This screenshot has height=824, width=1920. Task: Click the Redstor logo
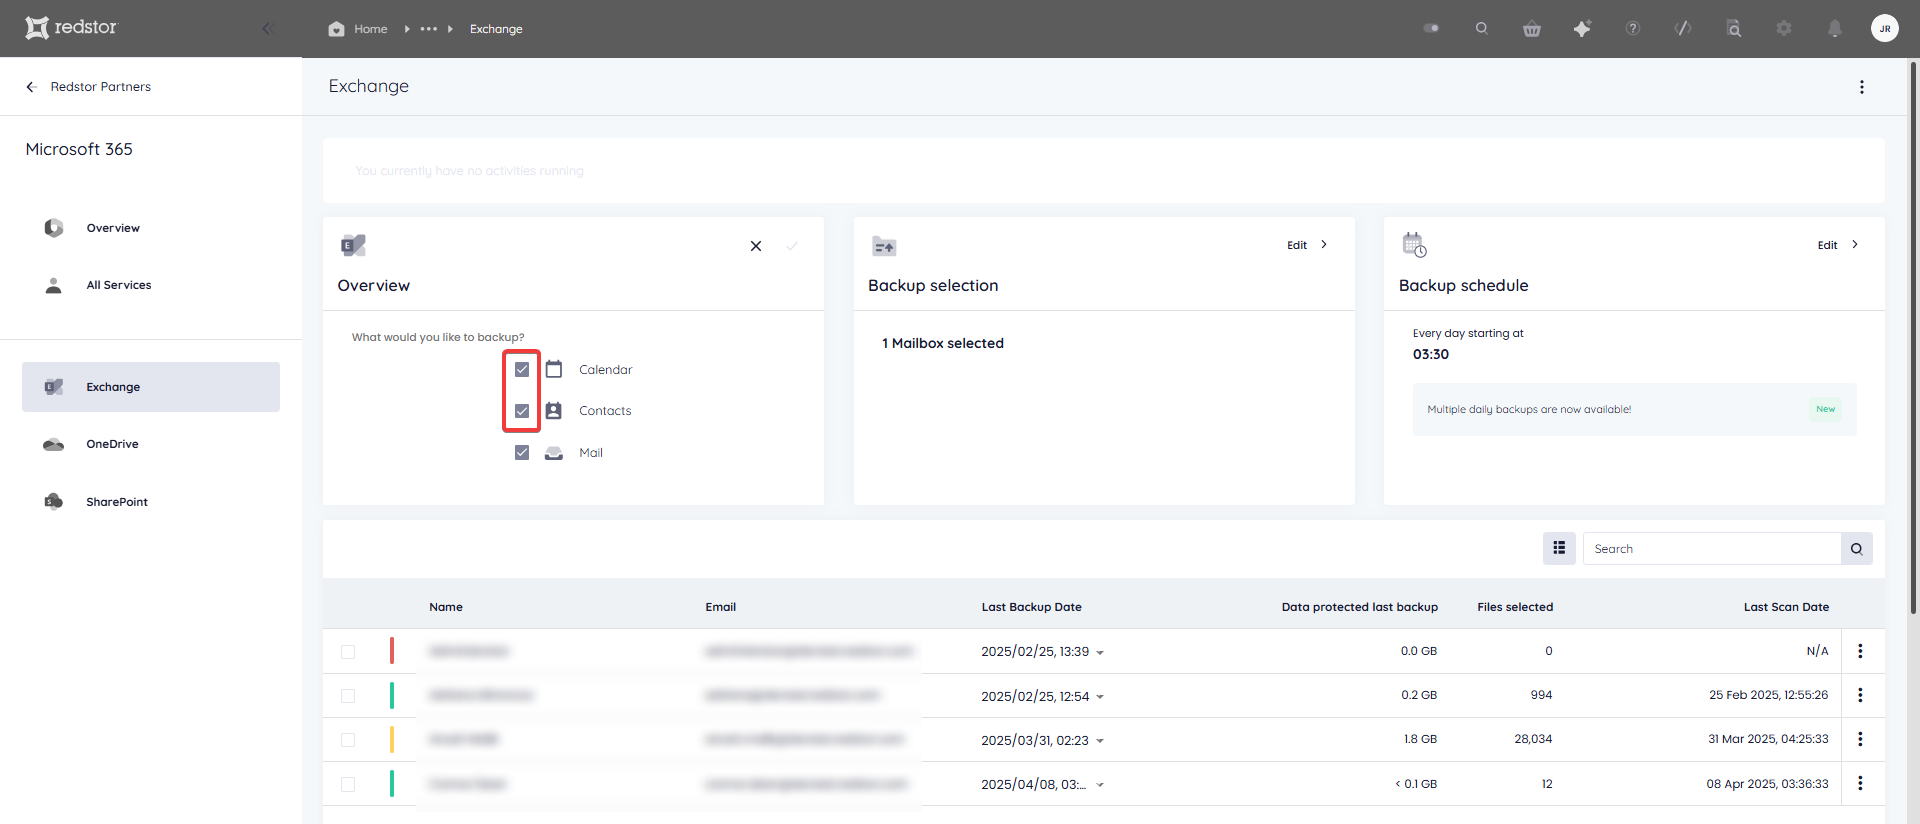pyautogui.click(x=71, y=28)
